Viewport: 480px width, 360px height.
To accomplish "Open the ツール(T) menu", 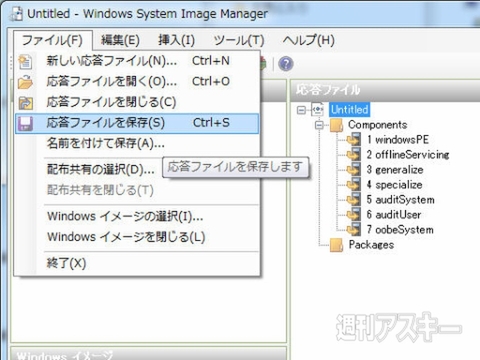I will [239, 40].
